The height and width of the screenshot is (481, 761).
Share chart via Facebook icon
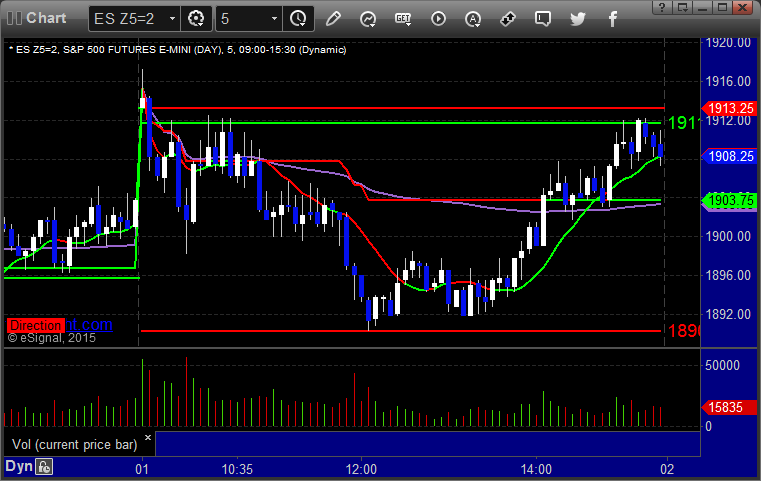(613, 19)
